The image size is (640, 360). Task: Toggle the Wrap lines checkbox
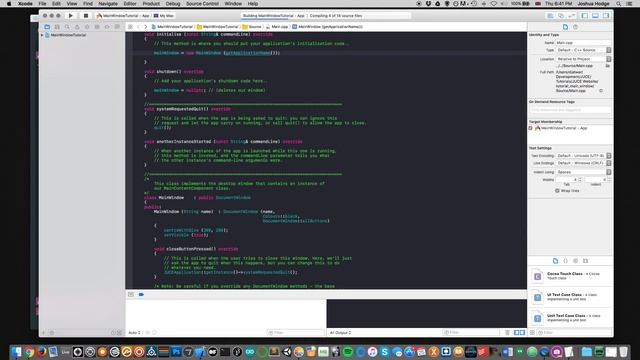tap(557, 191)
